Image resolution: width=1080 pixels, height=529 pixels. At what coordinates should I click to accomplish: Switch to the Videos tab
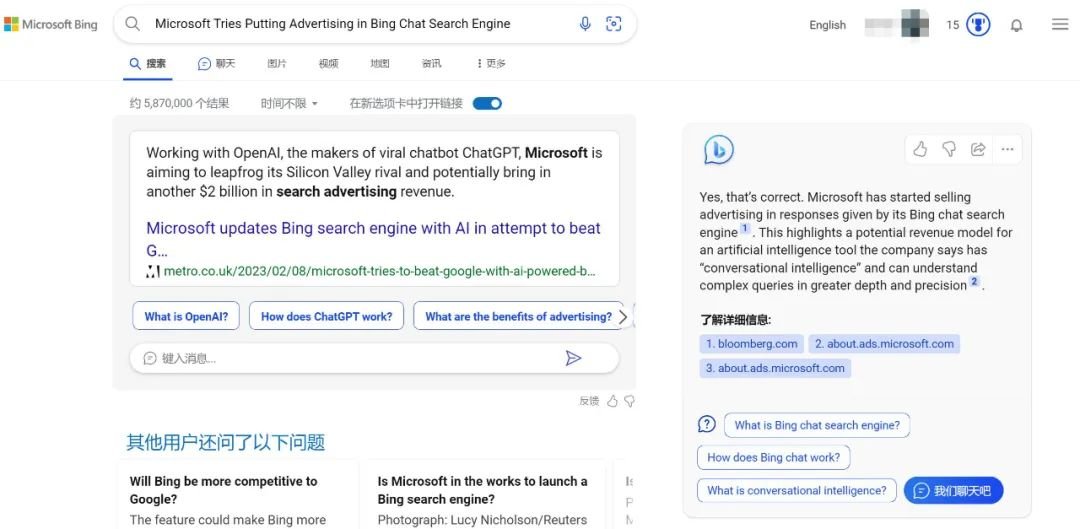(329, 63)
